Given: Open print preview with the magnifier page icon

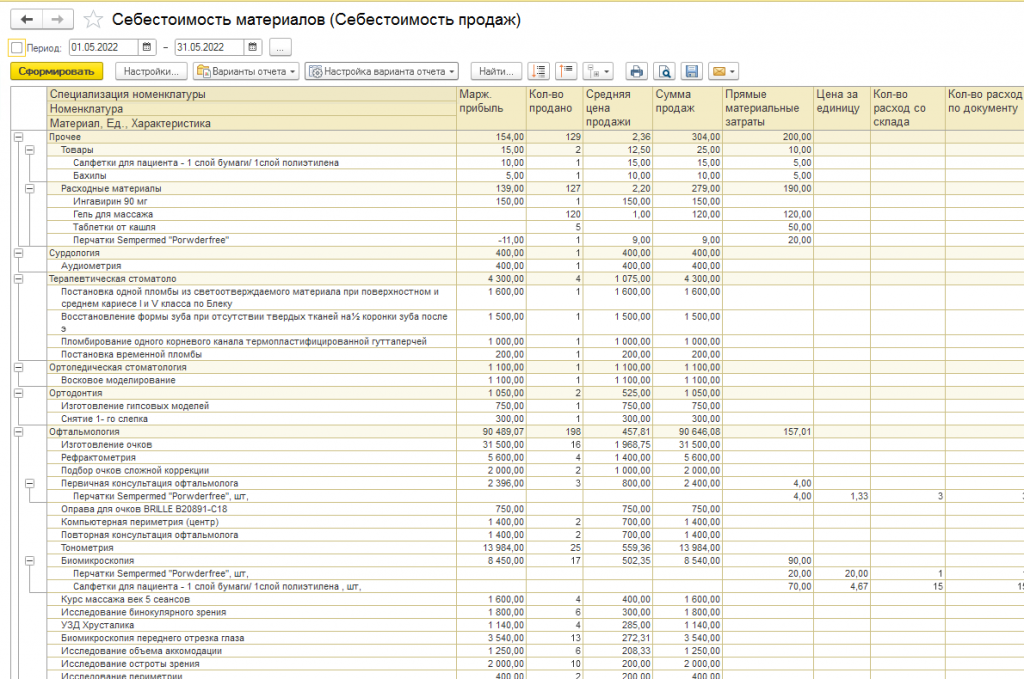Looking at the screenshot, I should coord(664,71).
